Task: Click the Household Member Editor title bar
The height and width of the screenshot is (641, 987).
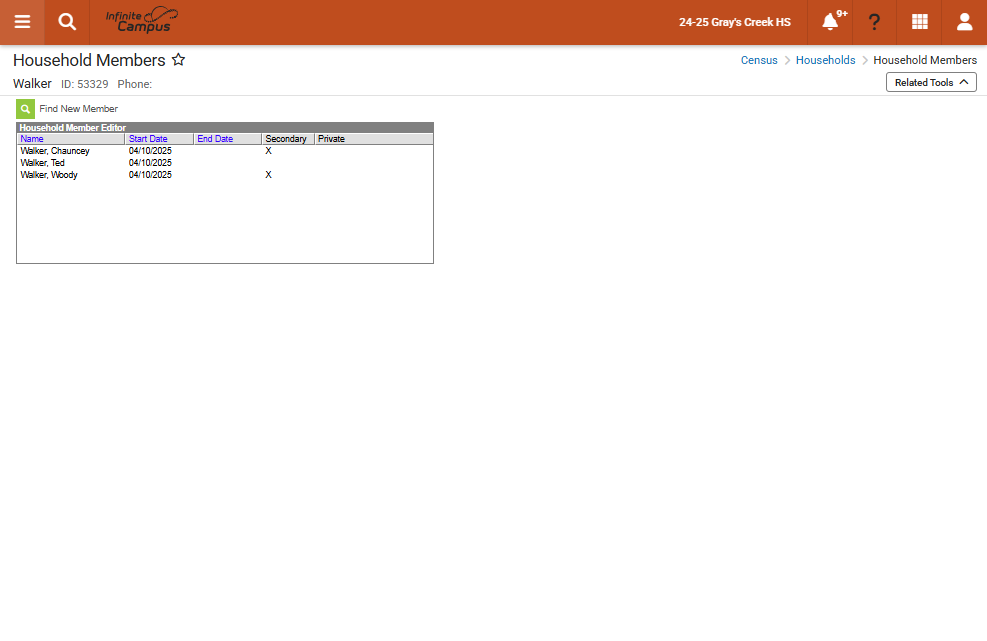Action: pyautogui.click(x=225, y=128)
